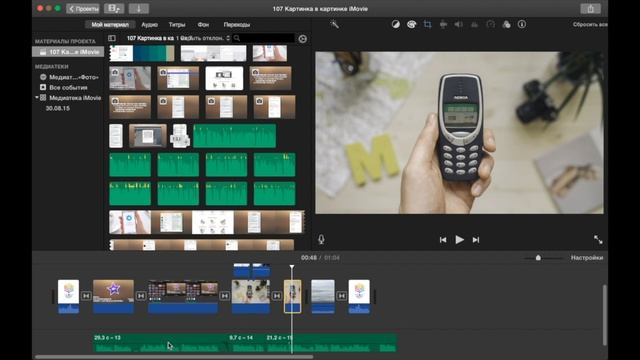Open the color correction palette tool
Screen dimensions: 640x360
pos(411,24)
